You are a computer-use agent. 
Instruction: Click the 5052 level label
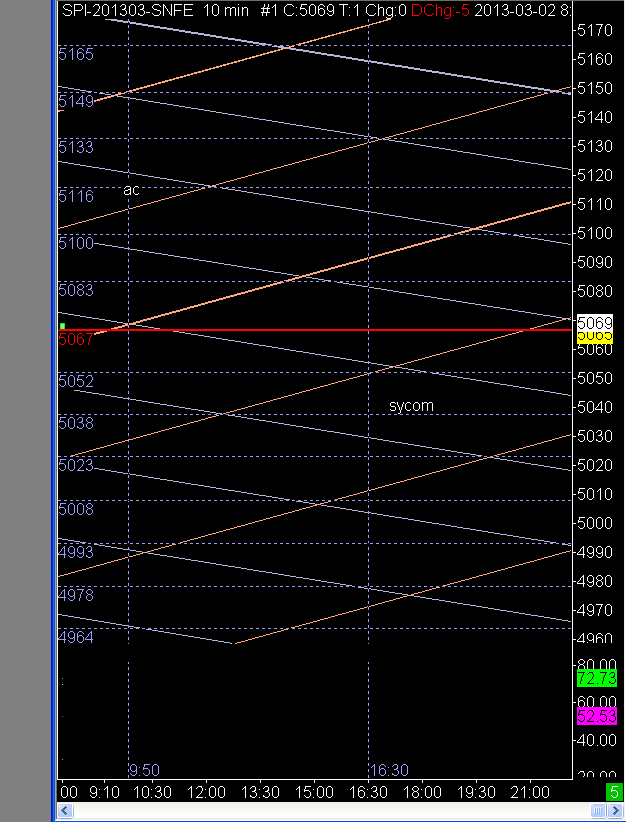(75, 381)
